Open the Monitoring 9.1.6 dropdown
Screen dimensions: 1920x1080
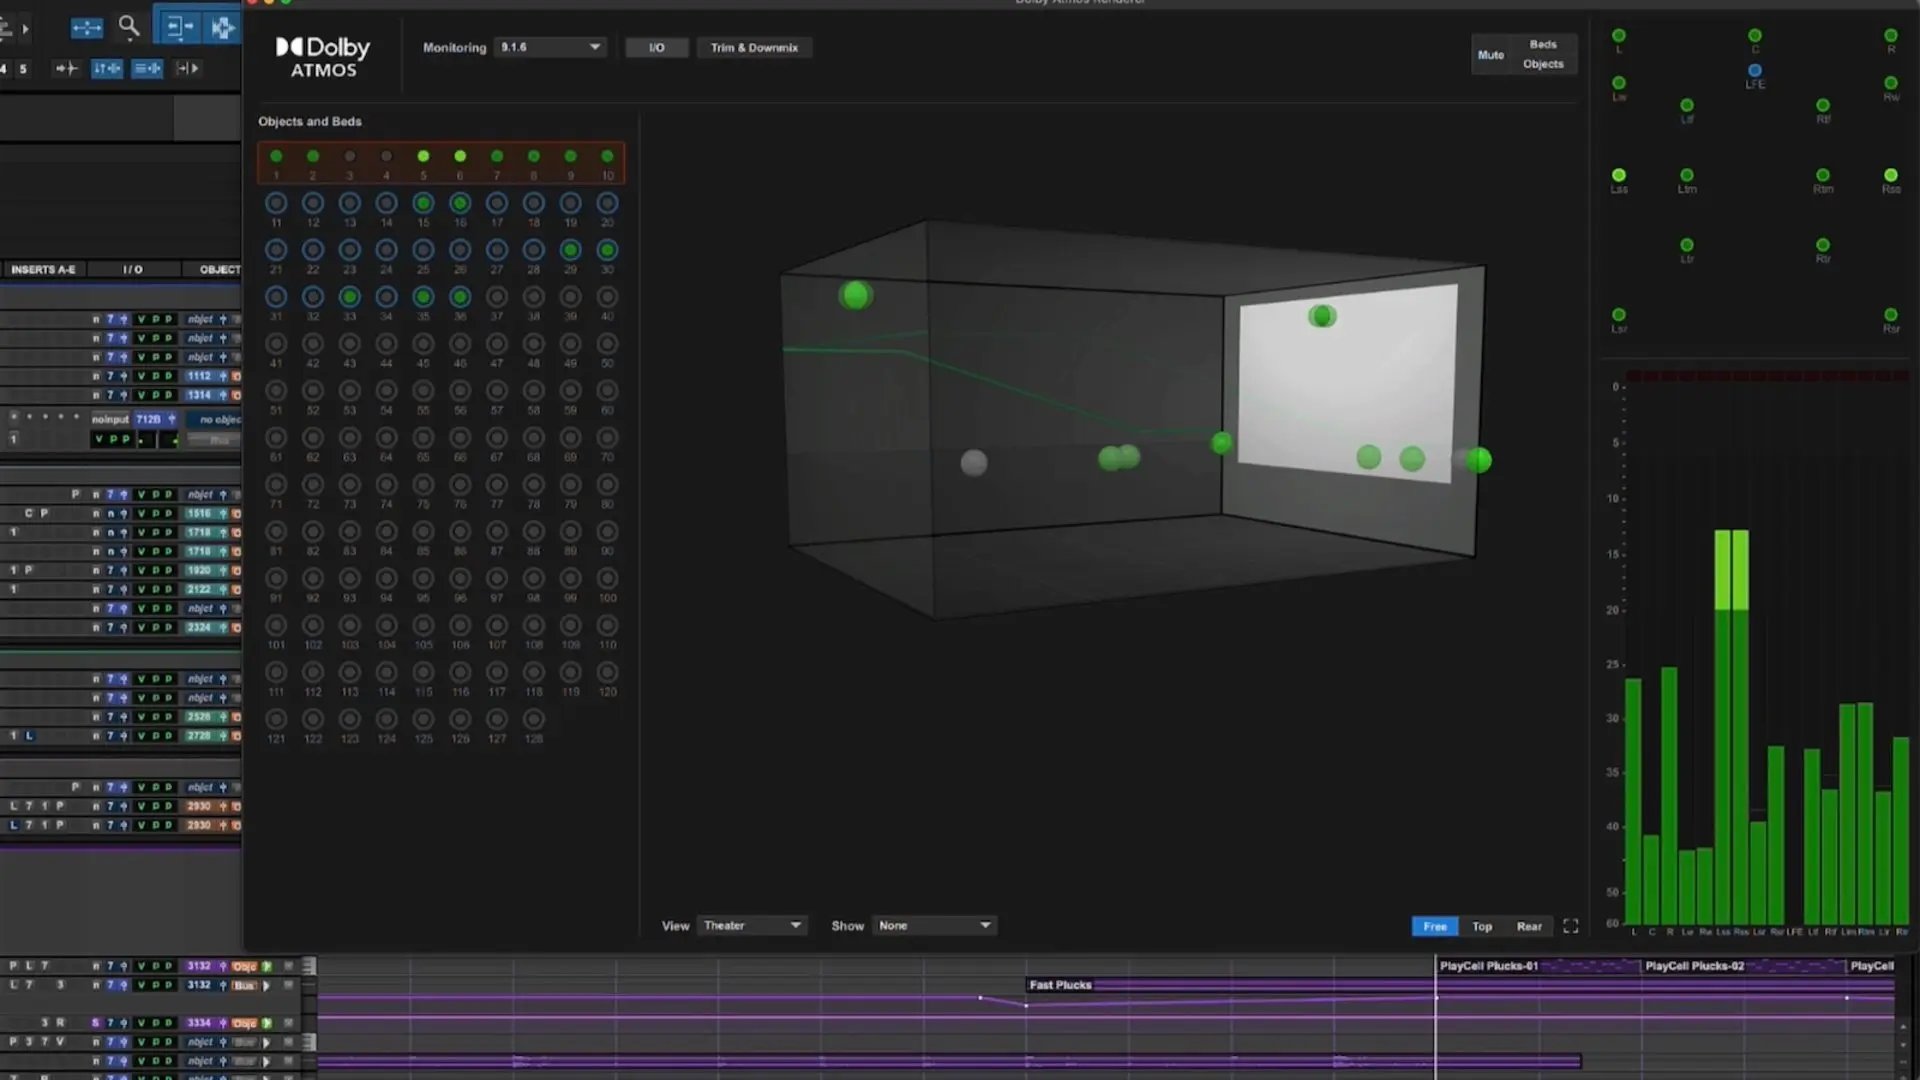pyautogui.click(x=550, y=47)
